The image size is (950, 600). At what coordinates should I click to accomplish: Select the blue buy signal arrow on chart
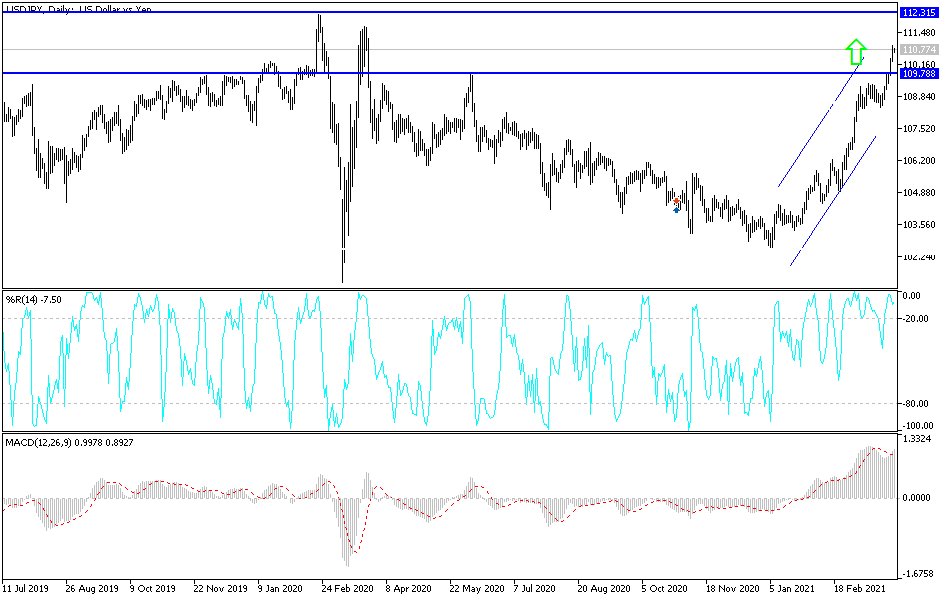click(x=677, y=208)
